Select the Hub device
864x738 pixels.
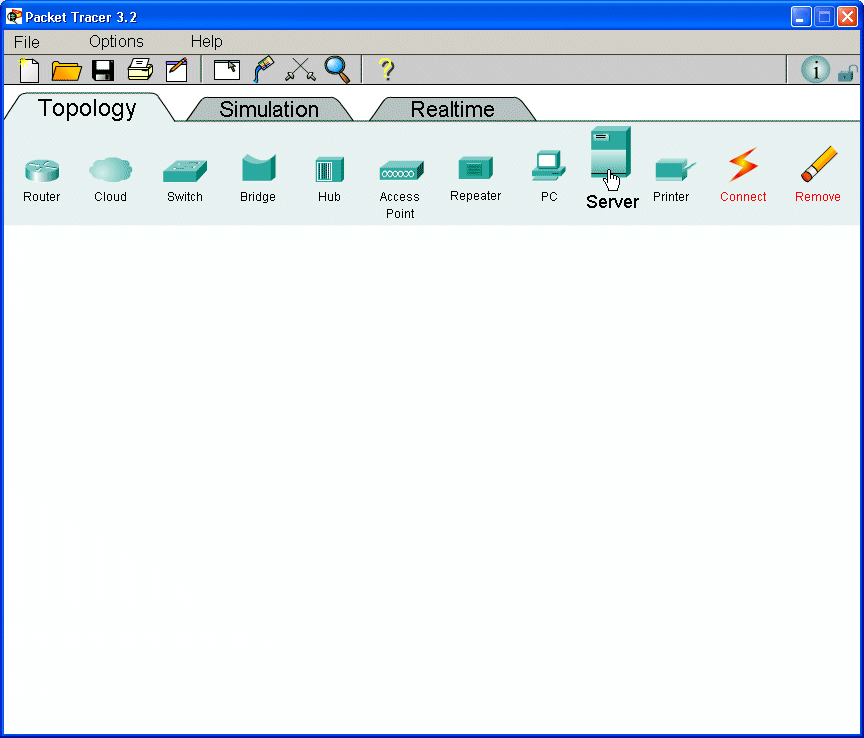click(330, 180)
